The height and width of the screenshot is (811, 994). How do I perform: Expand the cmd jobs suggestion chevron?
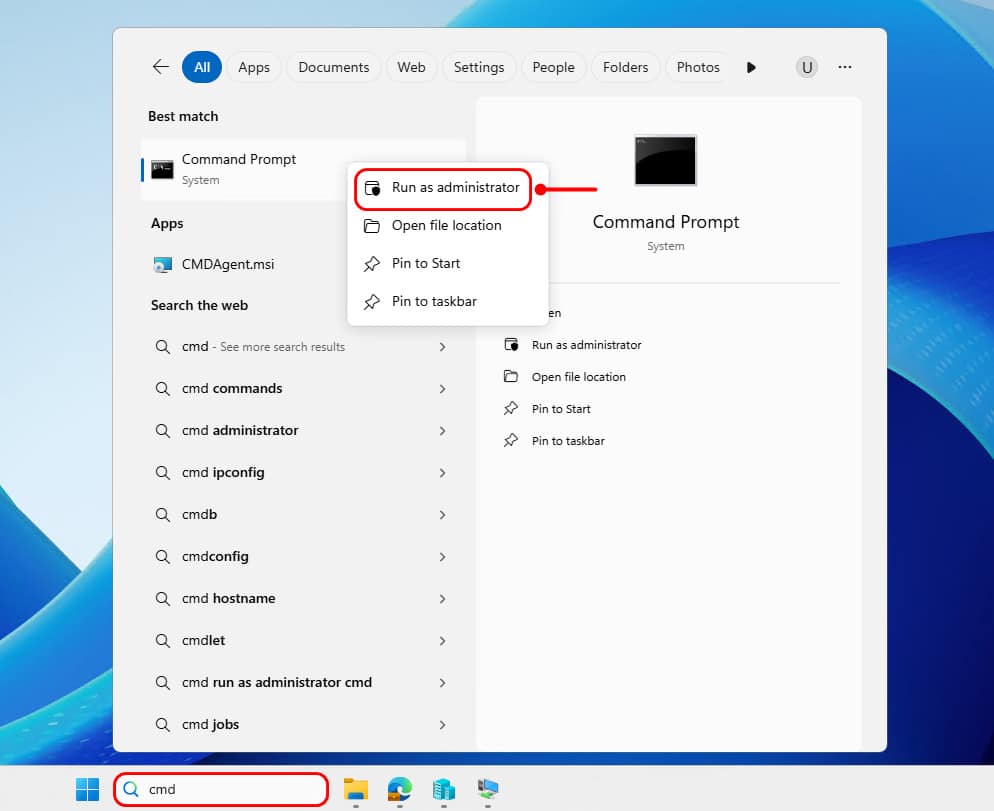coord(442,725)
